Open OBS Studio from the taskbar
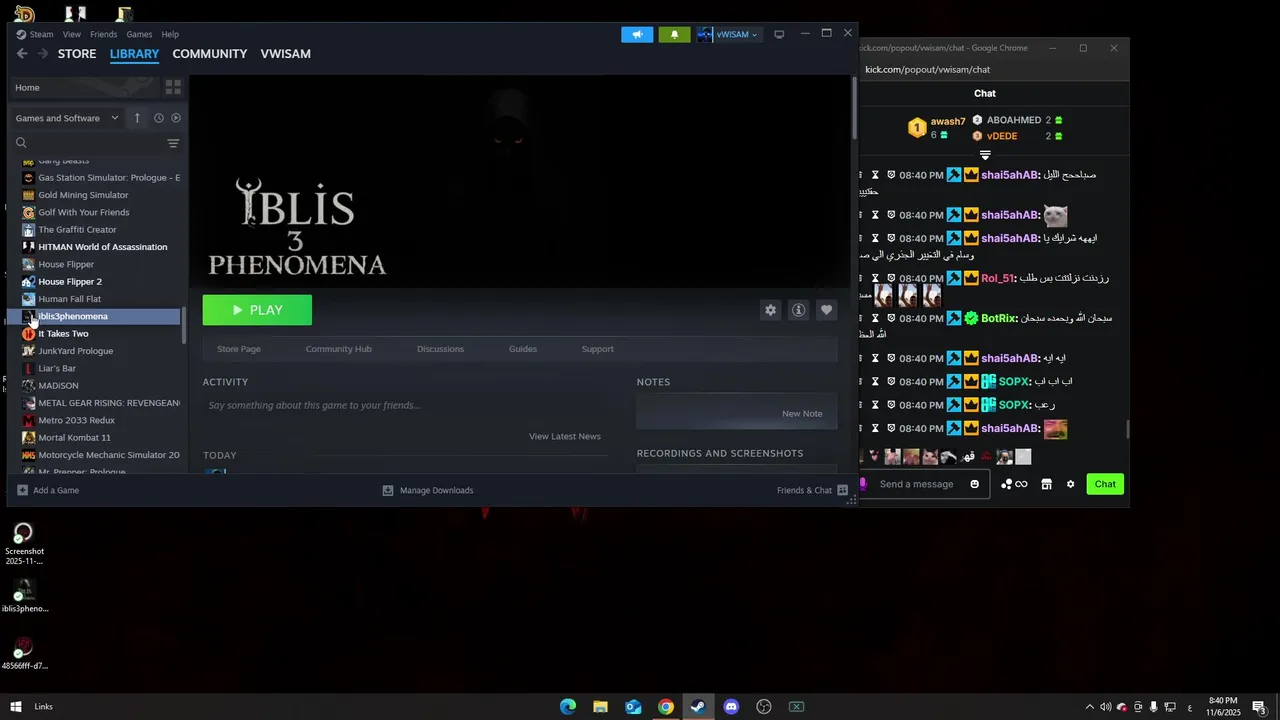The image size is (1280, 720). pos(764,707)
